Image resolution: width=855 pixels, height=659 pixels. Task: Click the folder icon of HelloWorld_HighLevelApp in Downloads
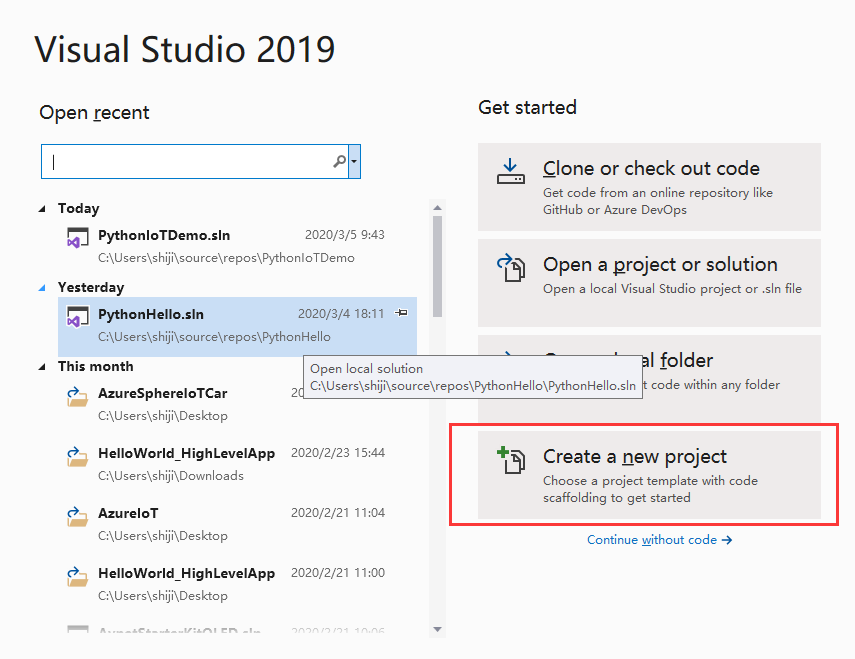pos(77,457)
